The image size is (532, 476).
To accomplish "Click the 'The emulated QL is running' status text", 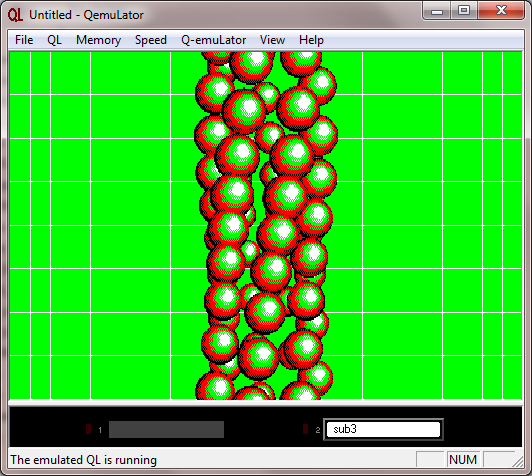I will pyautogui.click(x=83, y=460).
